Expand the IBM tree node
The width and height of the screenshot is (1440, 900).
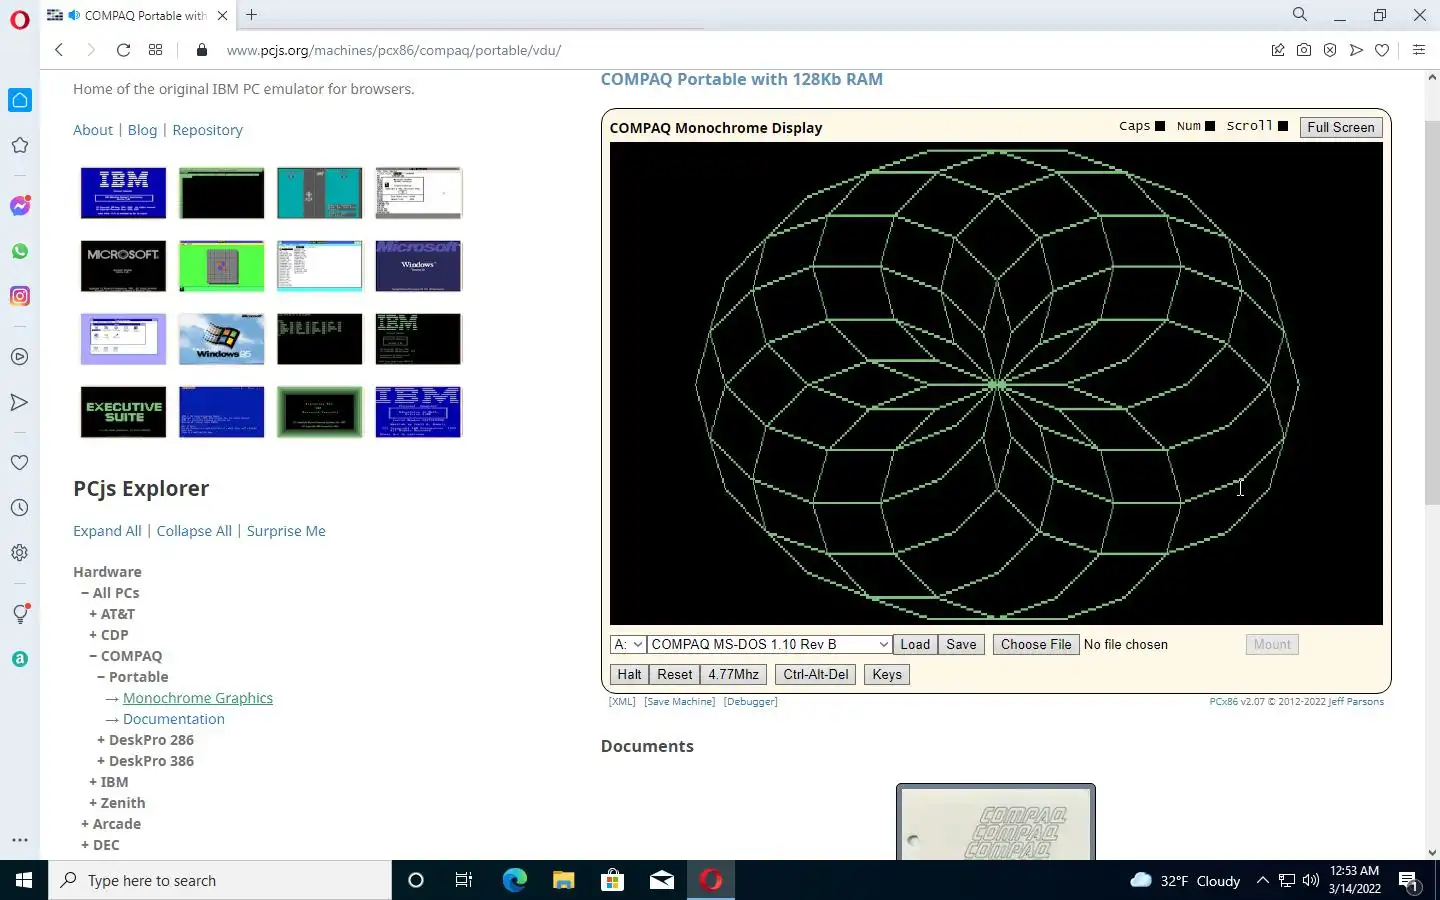93,782
